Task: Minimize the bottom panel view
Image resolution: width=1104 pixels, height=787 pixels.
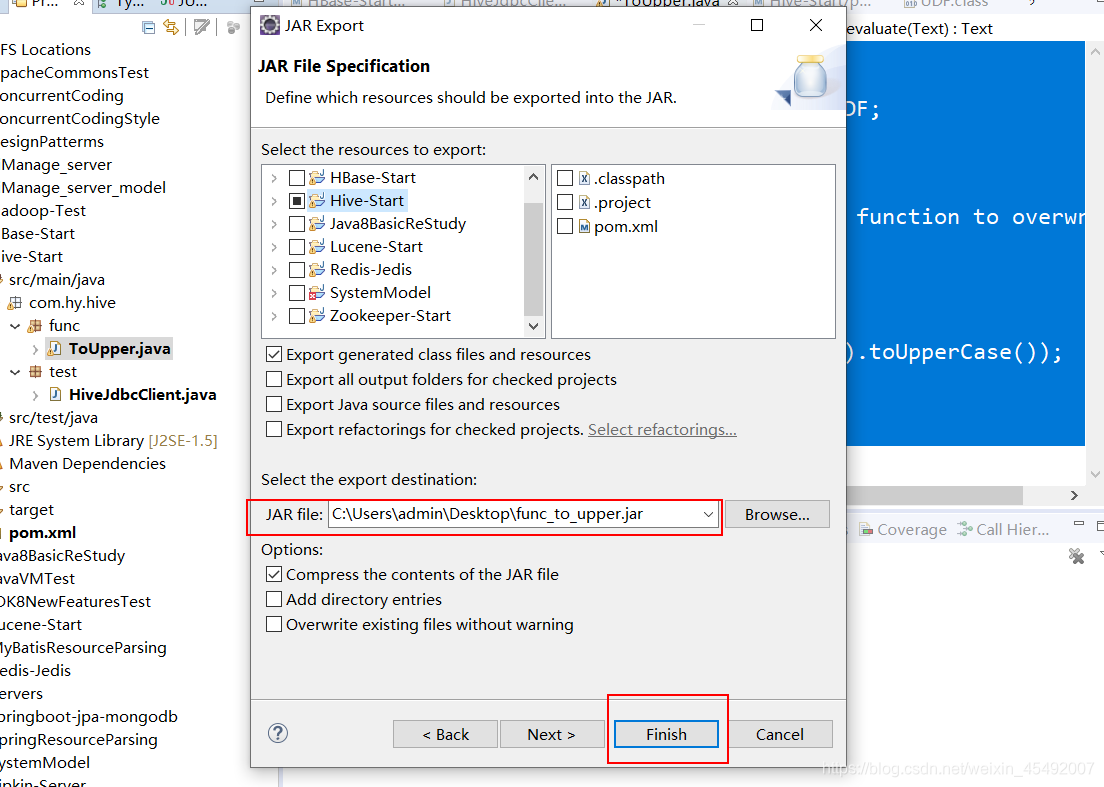Action: 1079,524
